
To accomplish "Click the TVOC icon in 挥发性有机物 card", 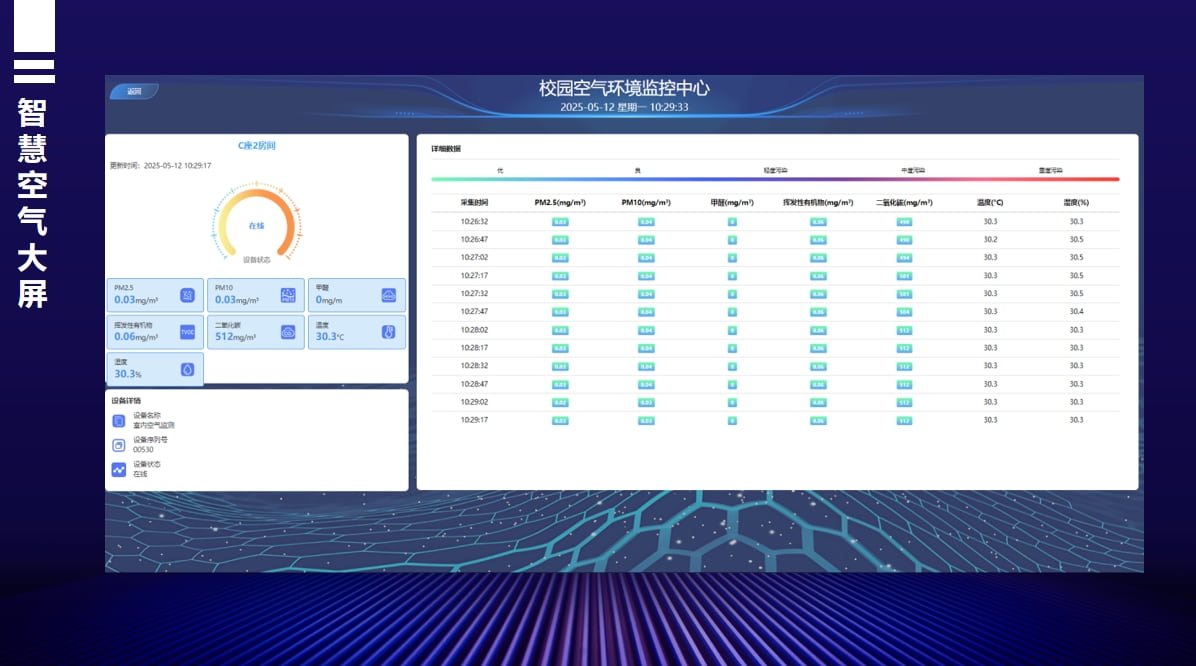I will click(187, 332).
